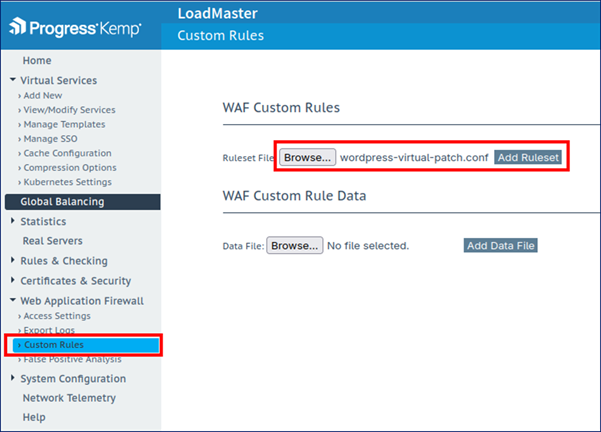Open Add New virtual service

43,95
